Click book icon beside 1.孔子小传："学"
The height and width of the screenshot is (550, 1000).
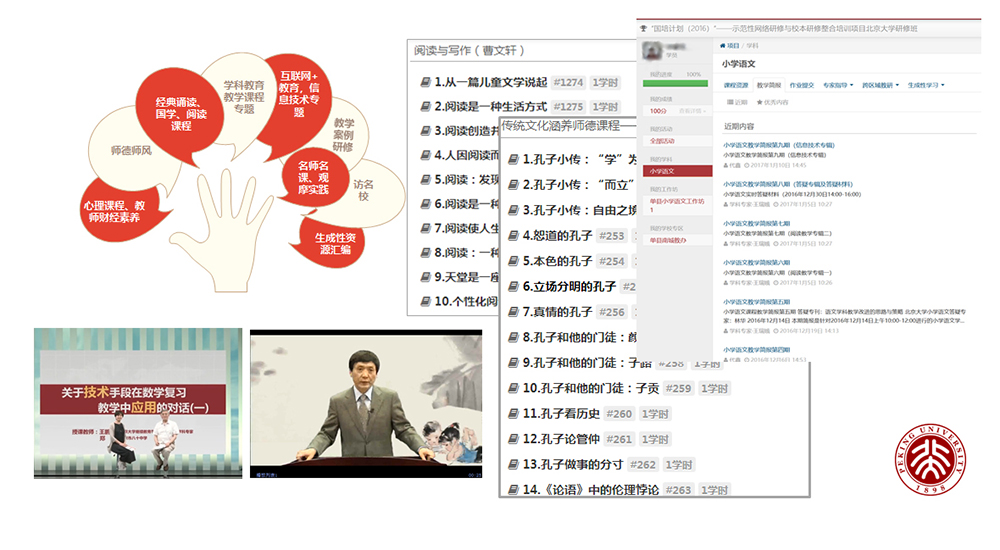[x=513, y=160]
